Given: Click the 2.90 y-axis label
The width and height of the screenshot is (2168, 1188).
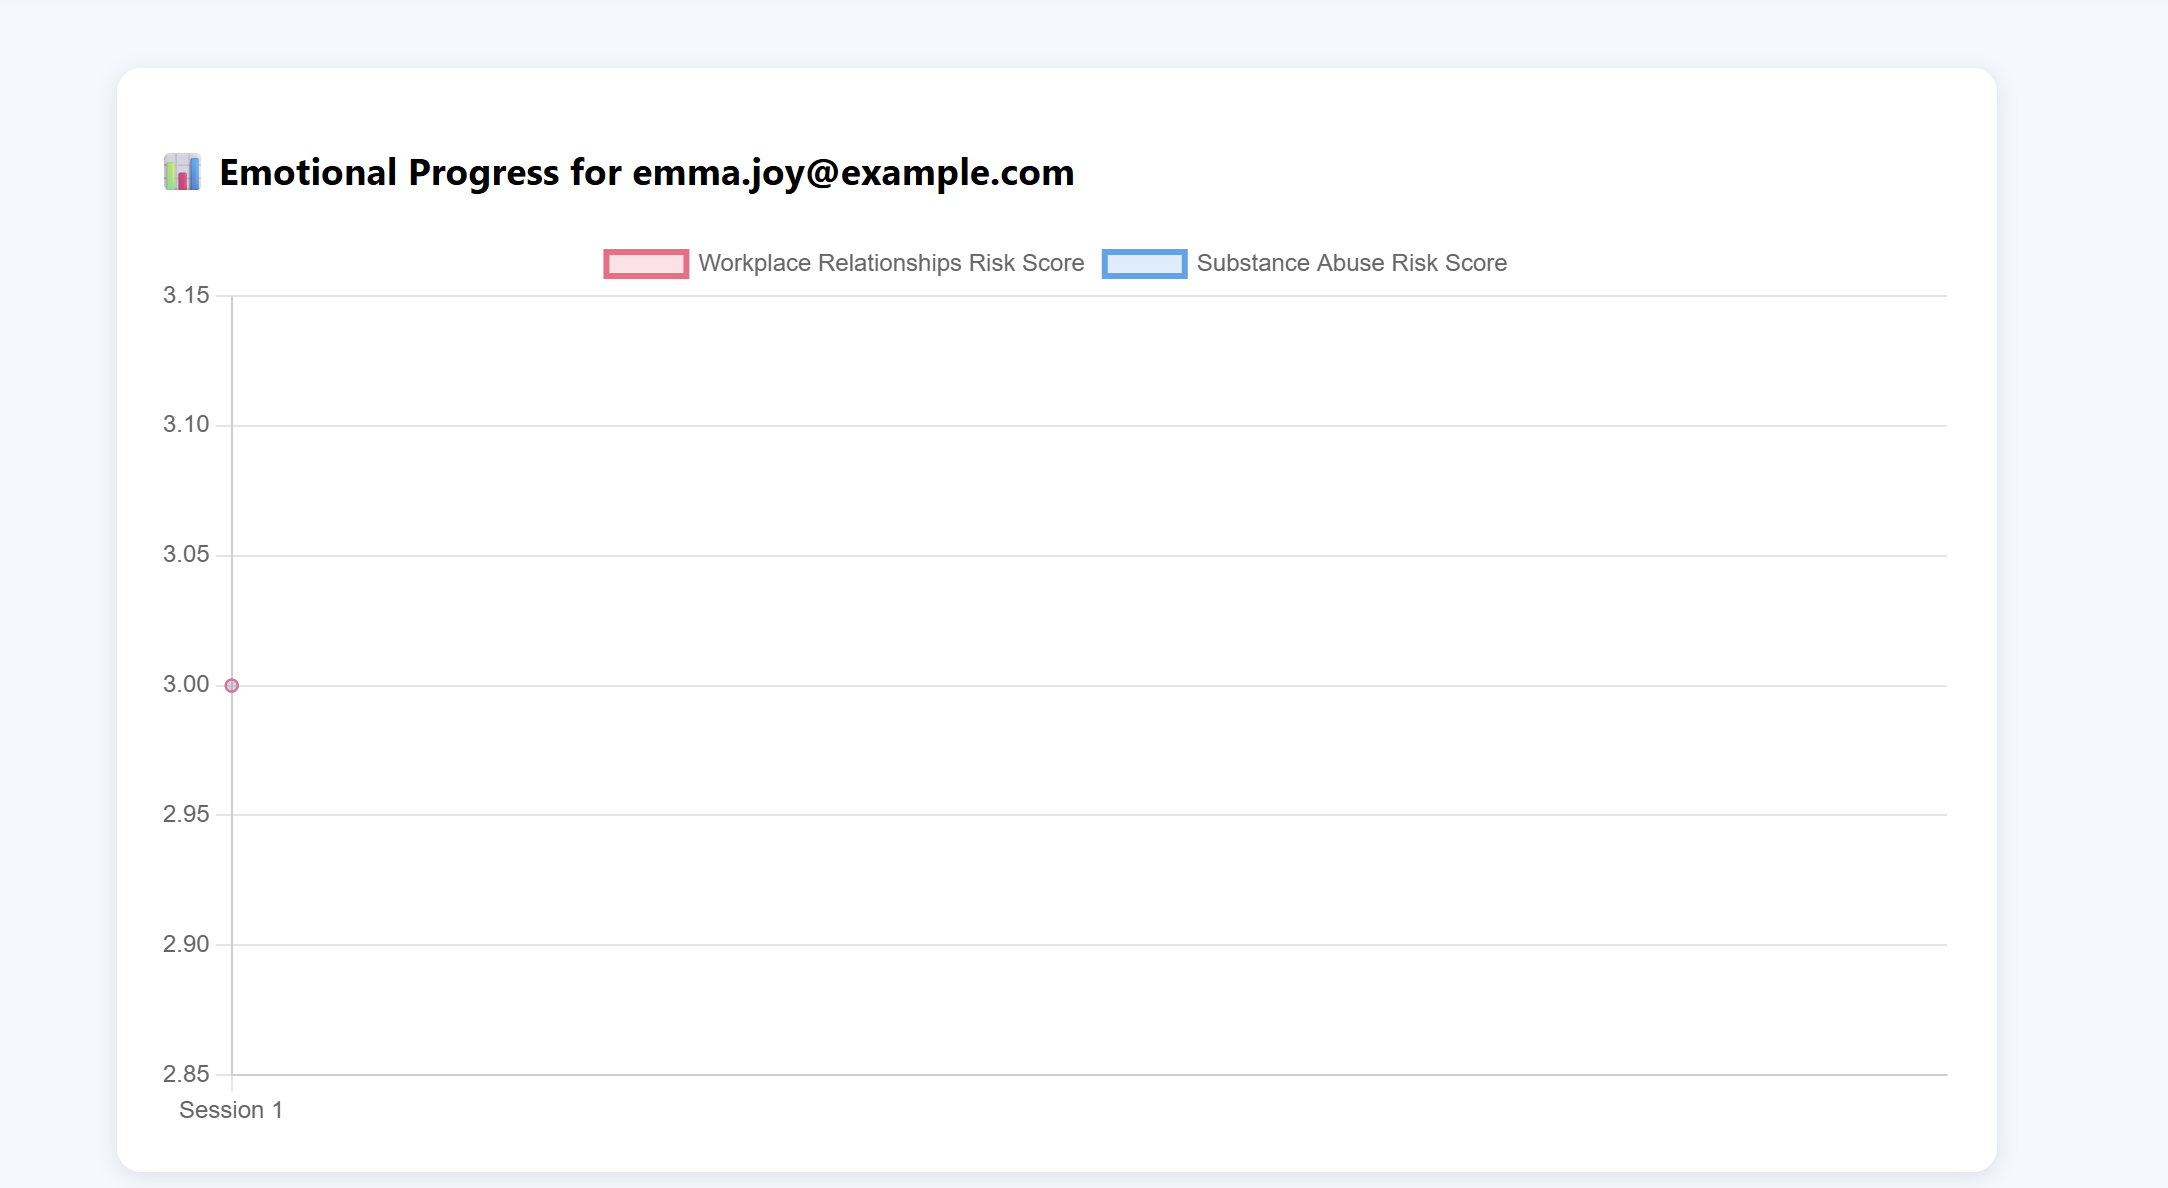Looking at the screenshot, I should coord(186,945).
